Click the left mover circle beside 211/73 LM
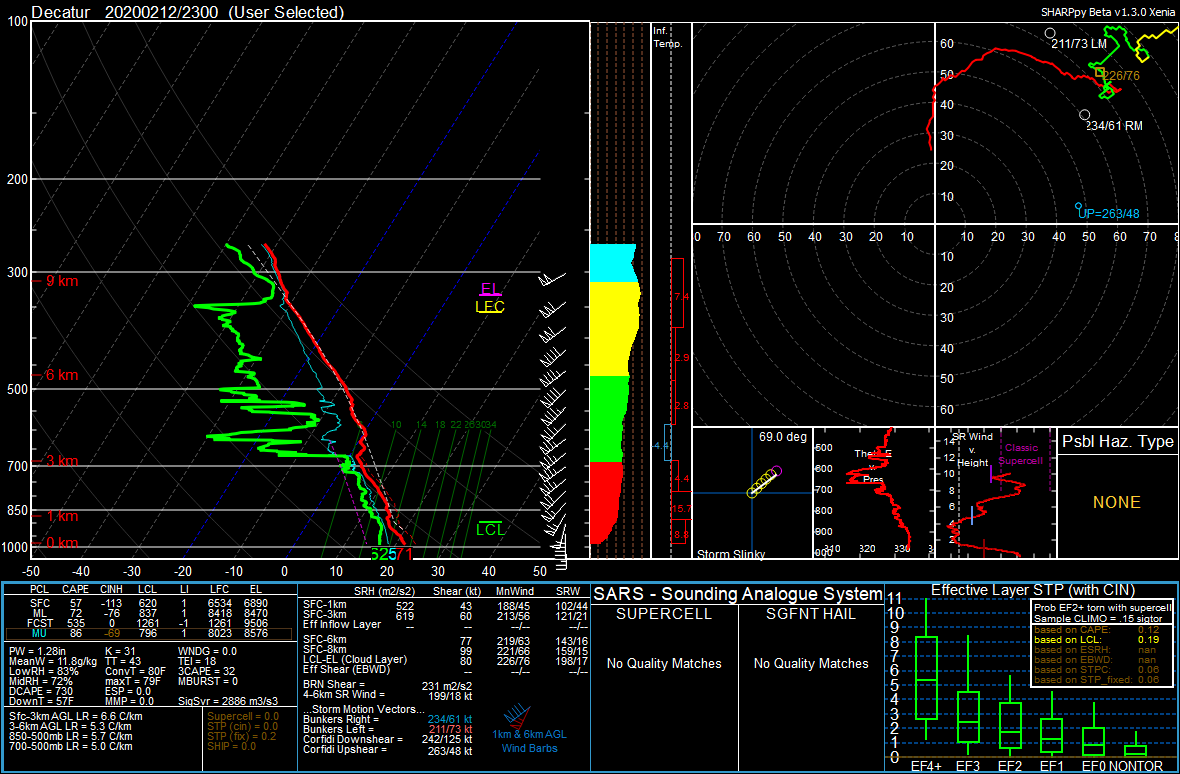Image resolution: width=1180 pixels, height=774 pixels. point(1051,33)
